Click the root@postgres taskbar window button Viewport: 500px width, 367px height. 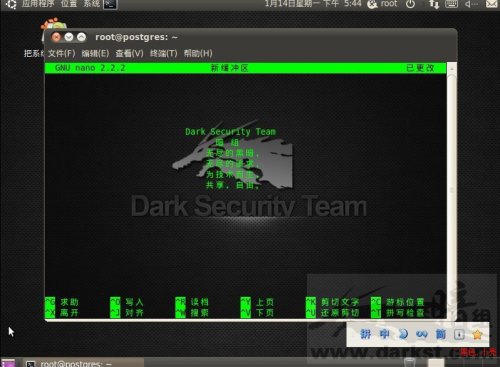pyautogui.click(x=83, y=363)
